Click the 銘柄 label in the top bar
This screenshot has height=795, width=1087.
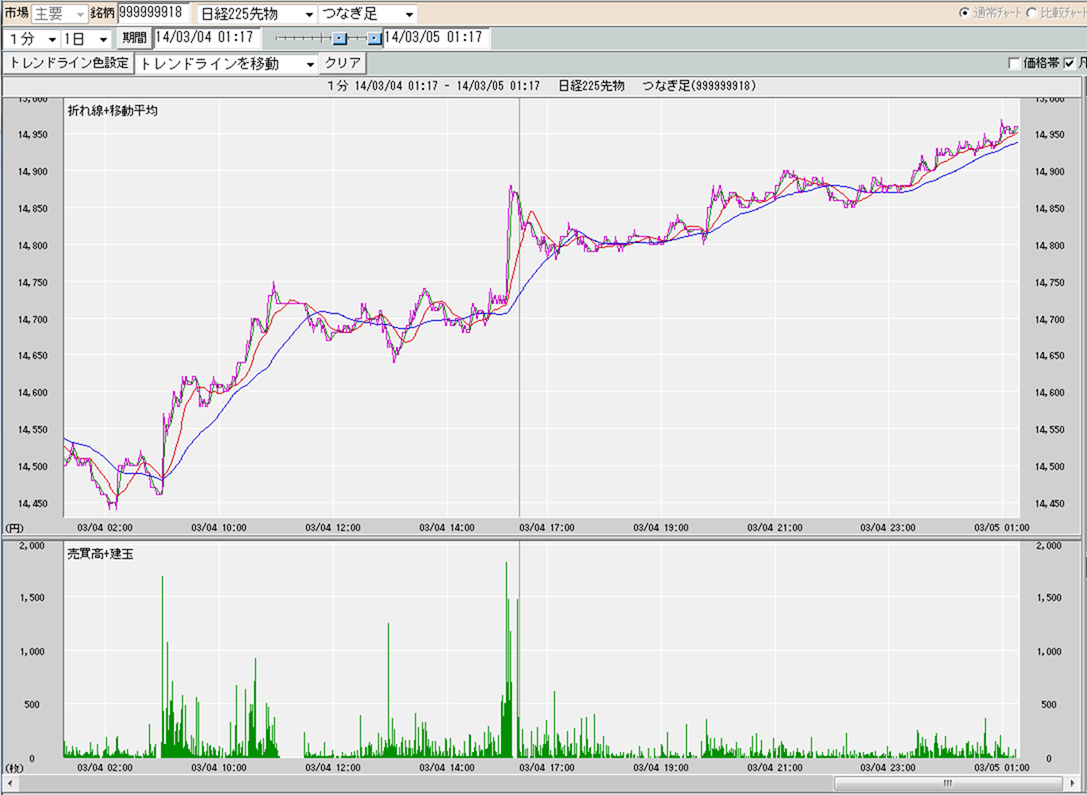point(103,13)
